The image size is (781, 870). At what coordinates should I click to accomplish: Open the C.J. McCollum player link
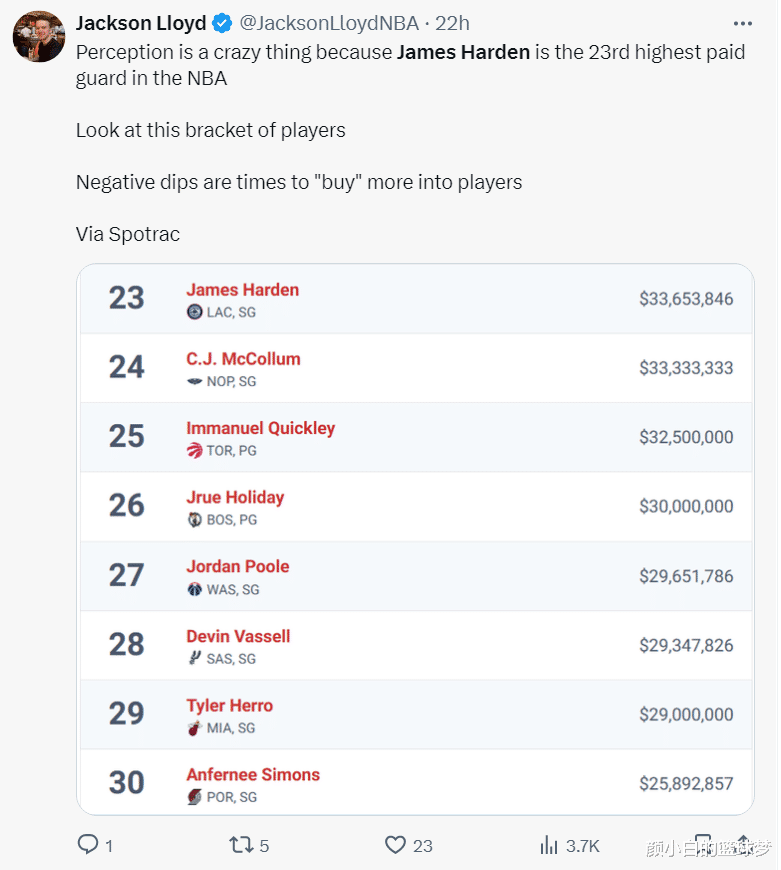click(243, 359)
